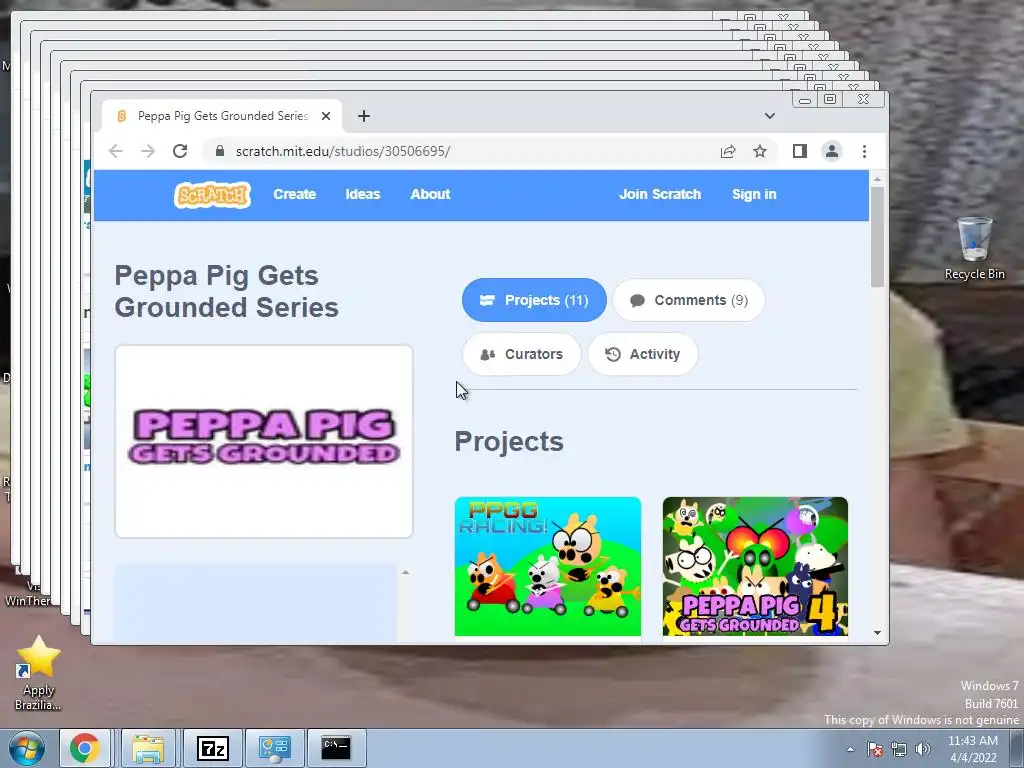Click the 7-Zip taskbar icon
This screenshot has height=768, width=1024.
coord(212,748)
